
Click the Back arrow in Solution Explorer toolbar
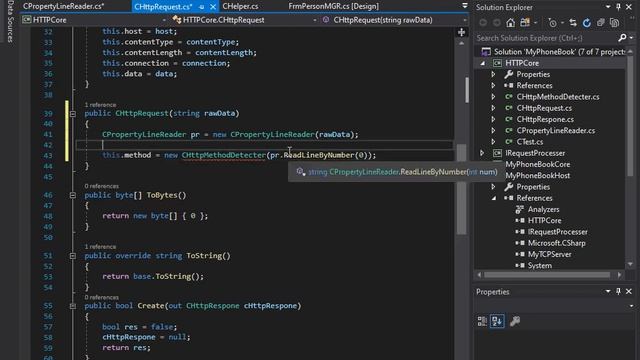click(x=483, y=23)
